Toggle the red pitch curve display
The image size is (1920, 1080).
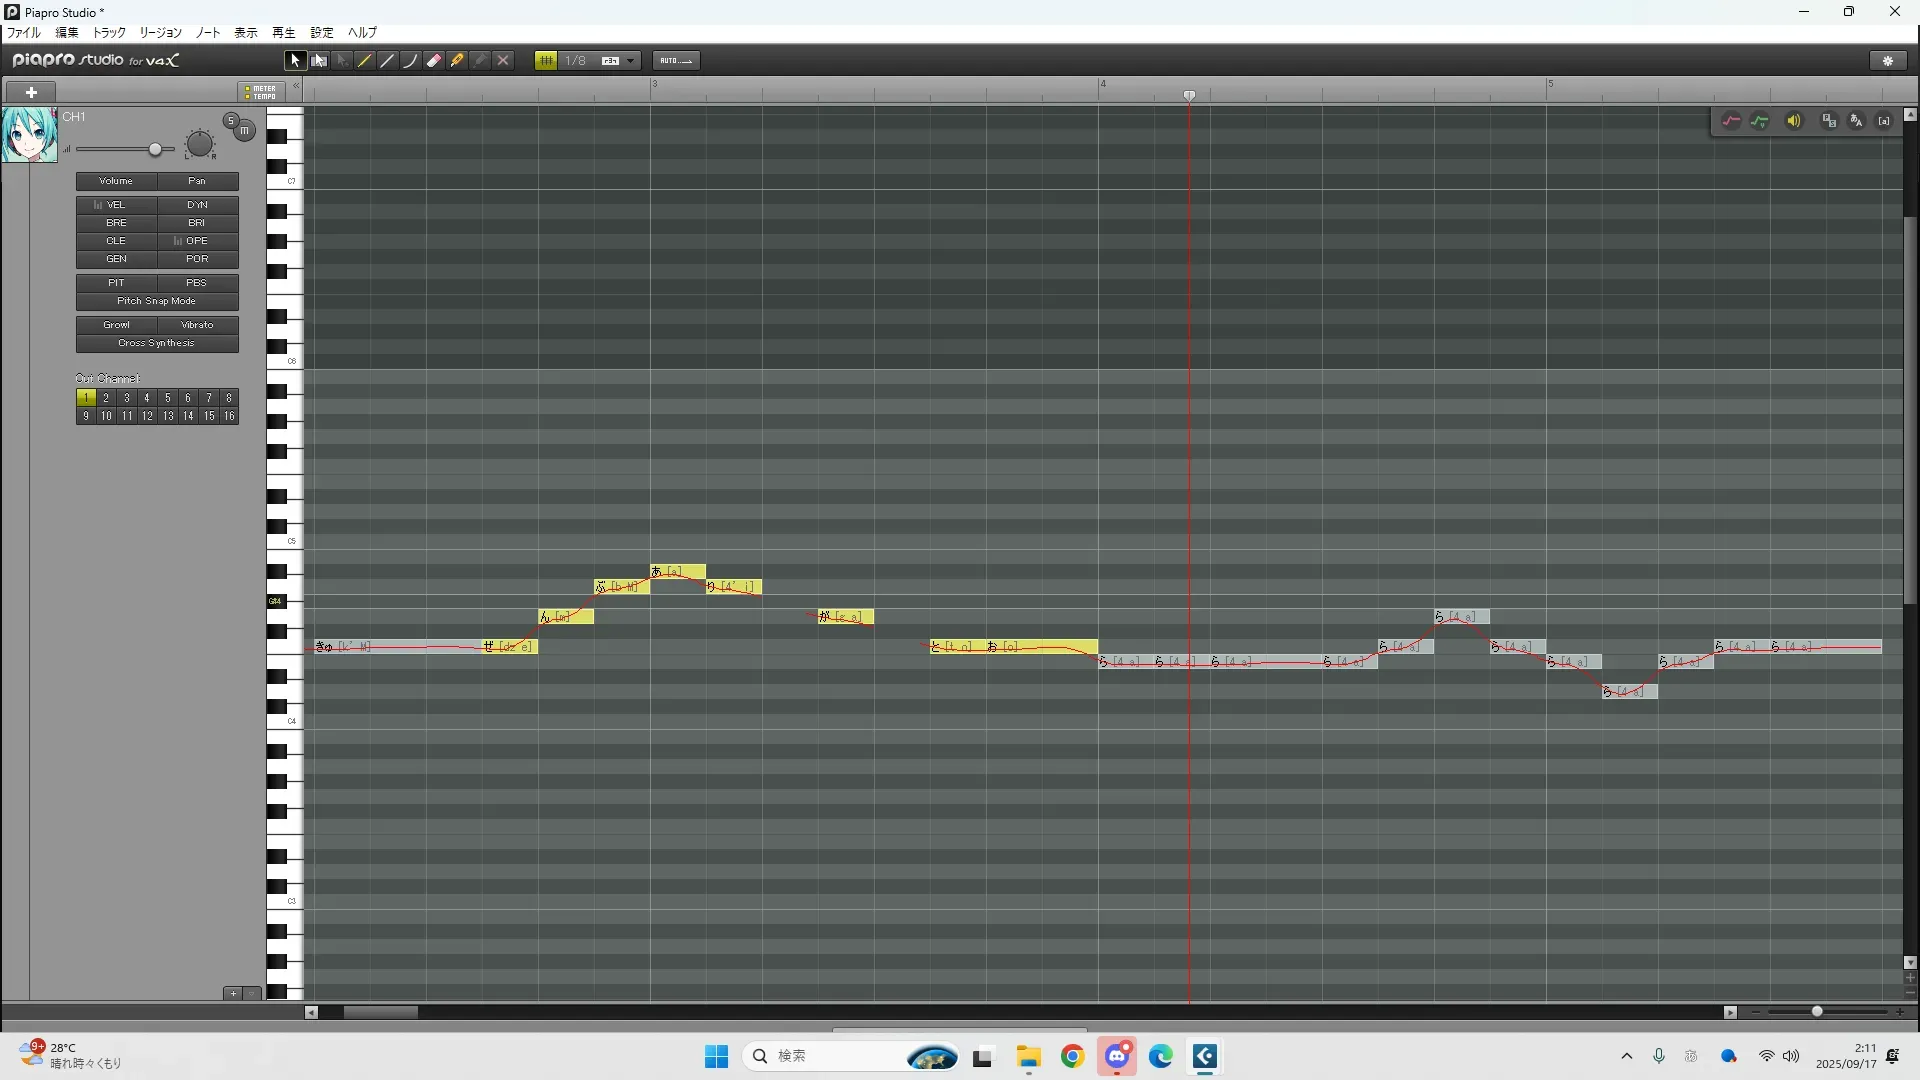[x=1731, y=121]
